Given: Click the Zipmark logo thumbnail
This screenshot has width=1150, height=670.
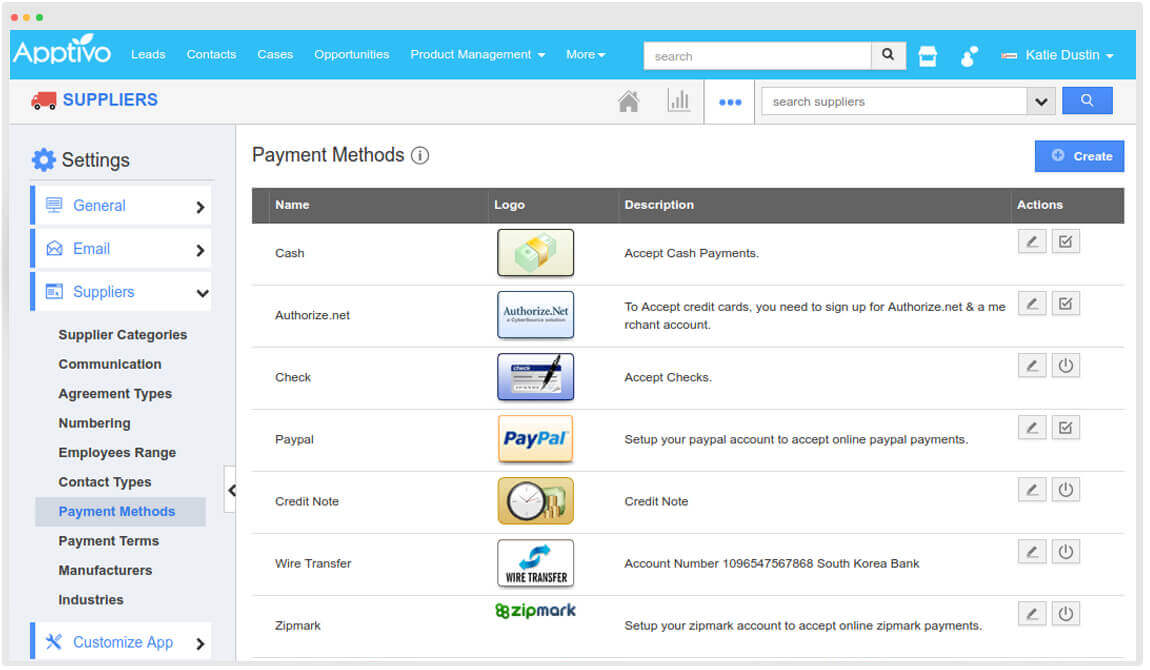Looking at the screenshot, I should point(535,610).
